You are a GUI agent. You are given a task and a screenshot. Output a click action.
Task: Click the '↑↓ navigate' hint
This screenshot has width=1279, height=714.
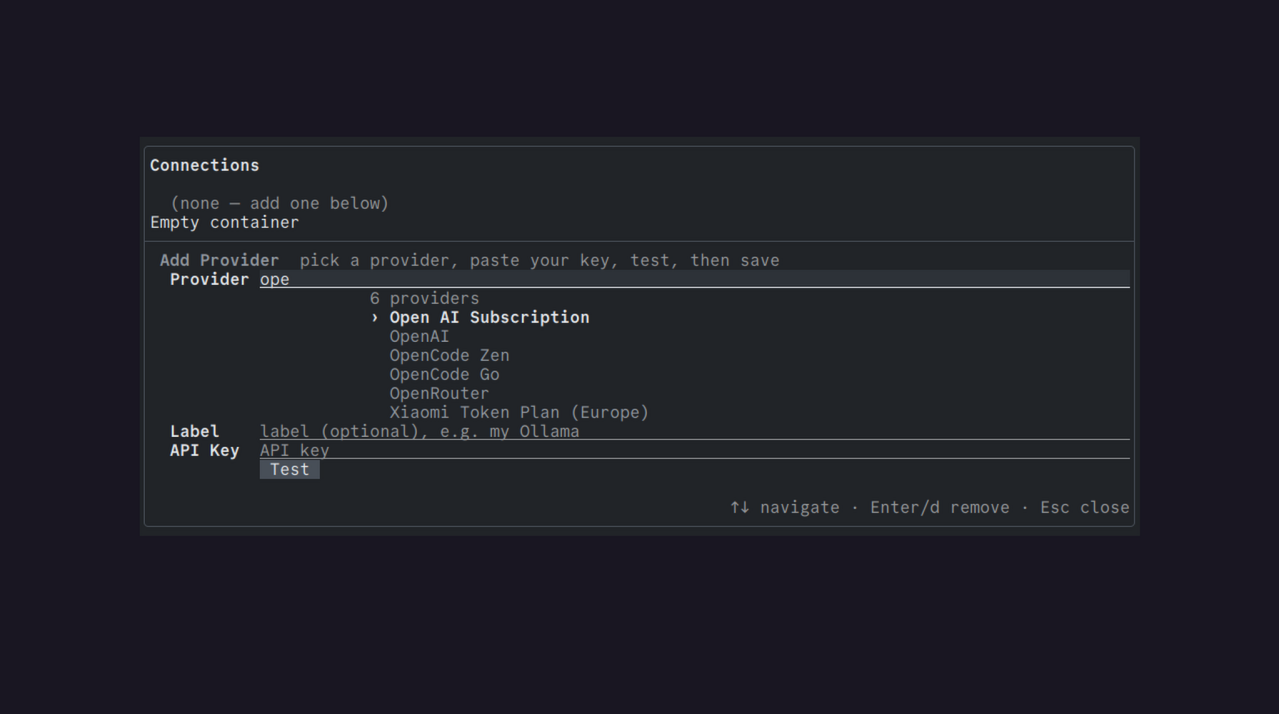pos(784,507)
